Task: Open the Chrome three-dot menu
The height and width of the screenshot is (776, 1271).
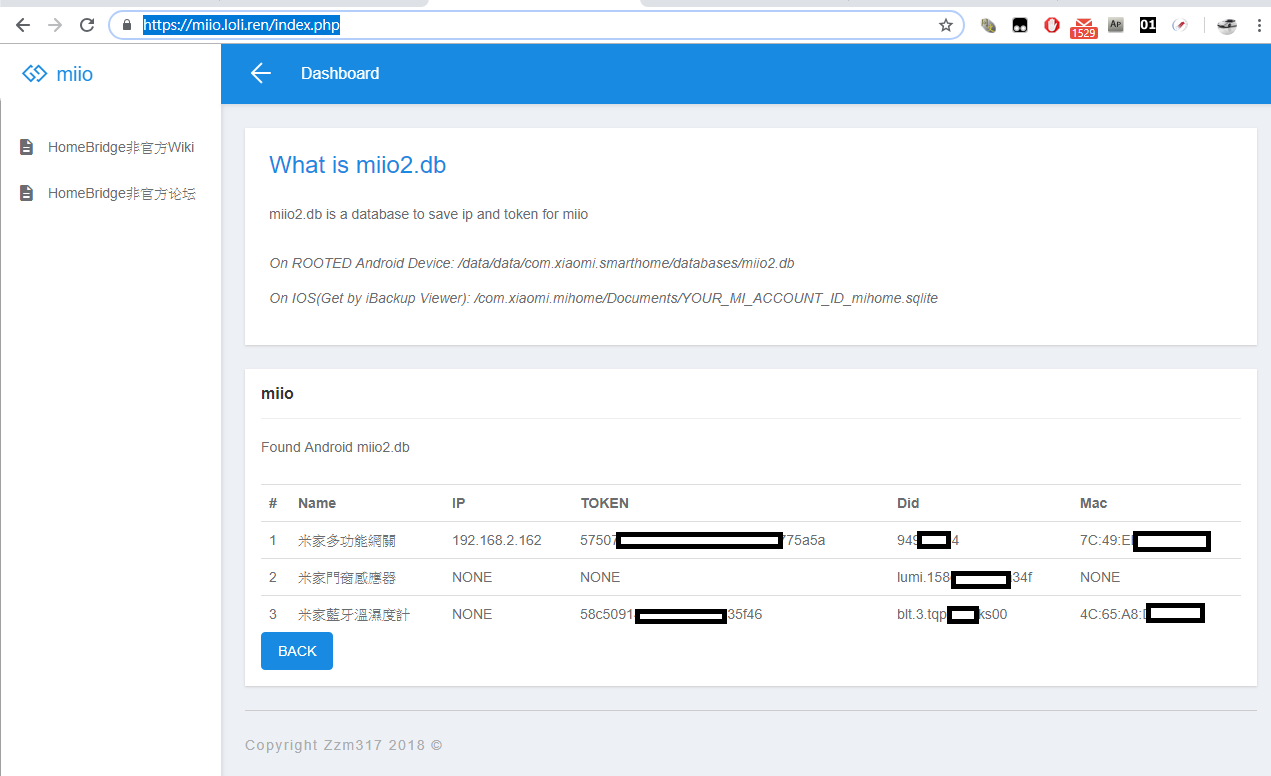Action: pyautogui.click(x=1258, y=26)
